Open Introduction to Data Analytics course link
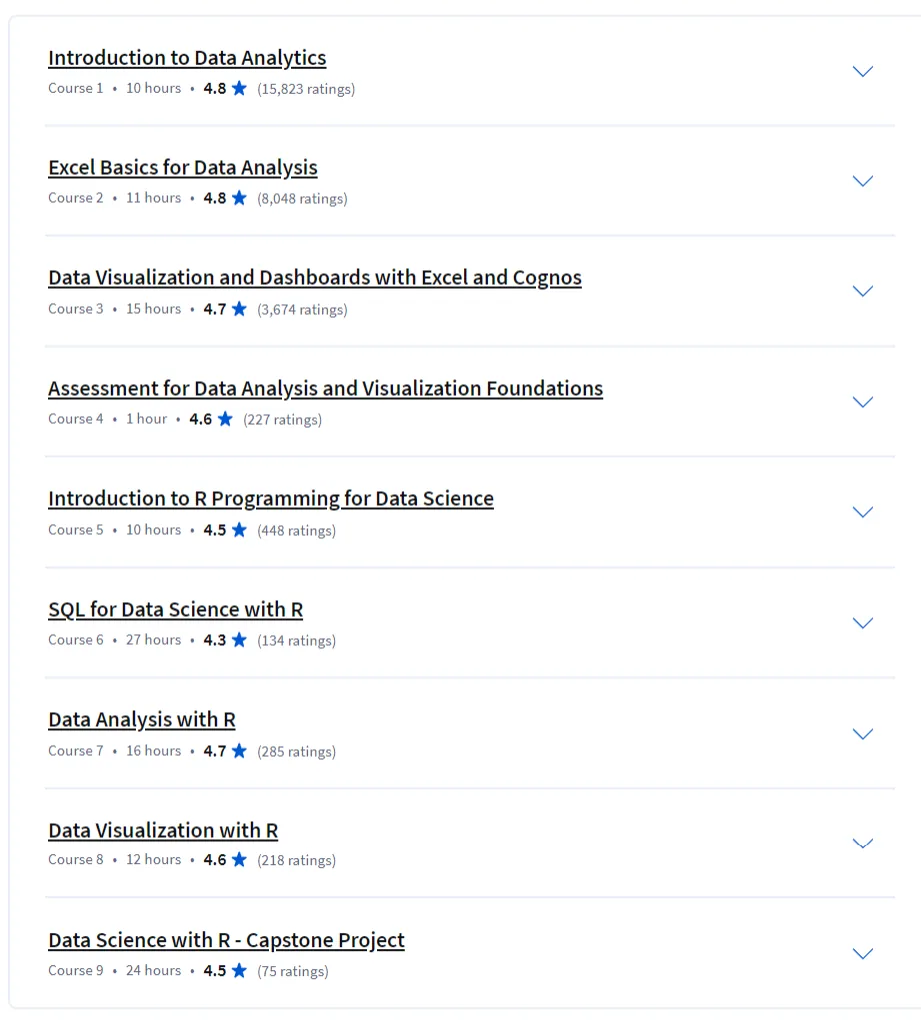Viewport: 921px width, 1021px height. coord(187,58)
